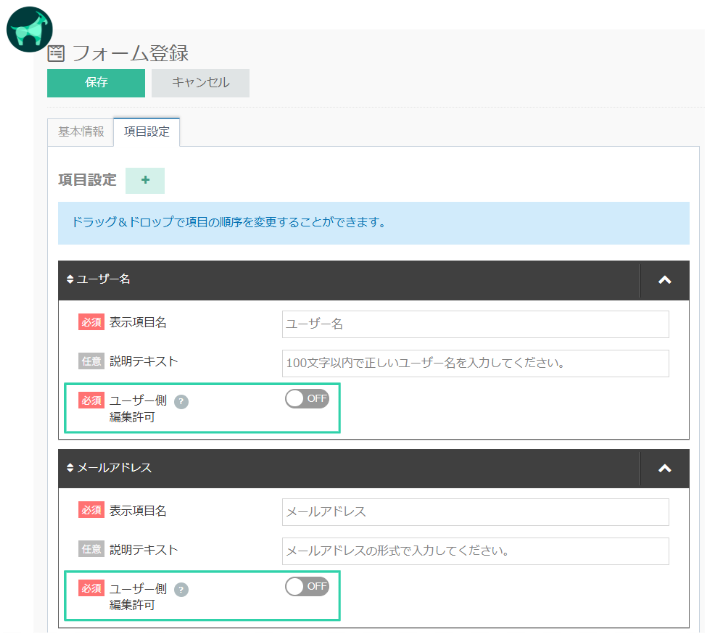Collapse the ユーザー名 section with chevron

coord(664,280)
